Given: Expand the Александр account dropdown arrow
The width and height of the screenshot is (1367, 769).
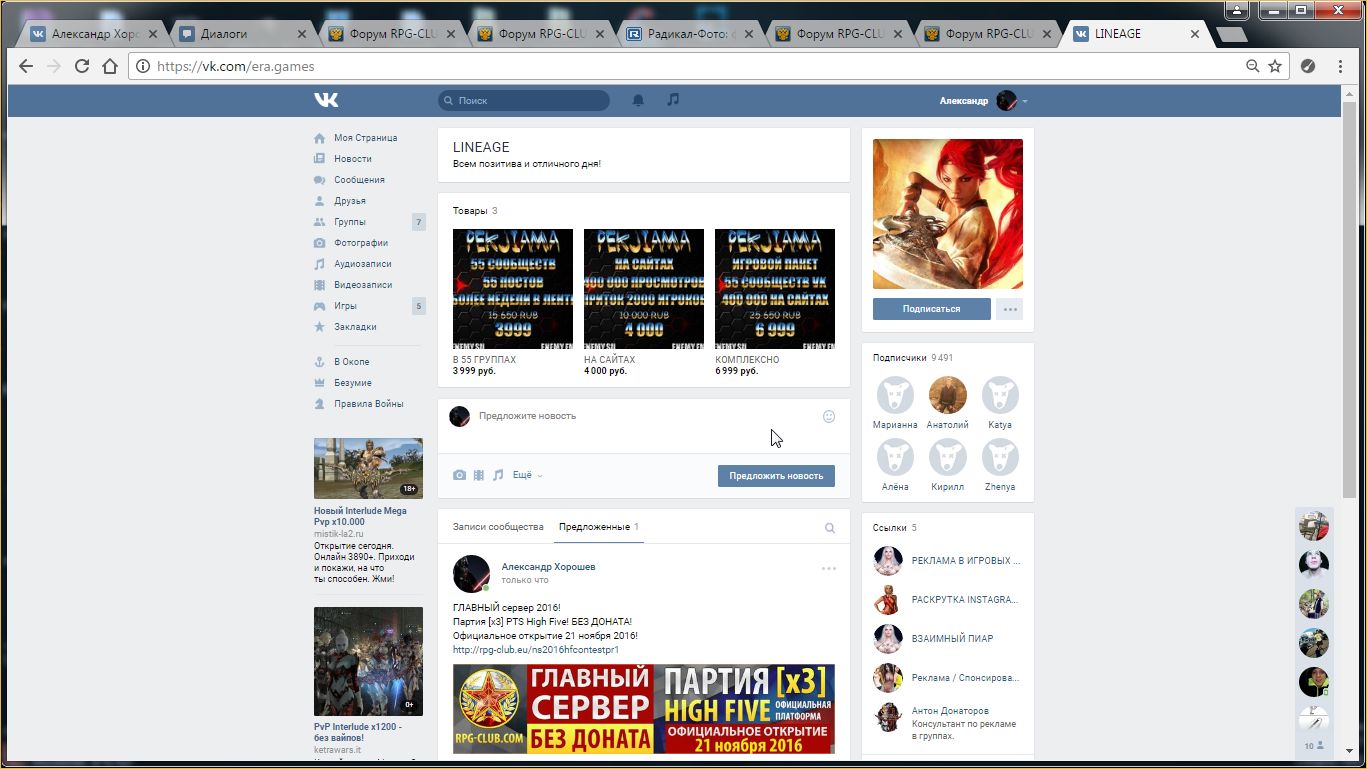Looking at the screenshot, I should click(1025, 101).
